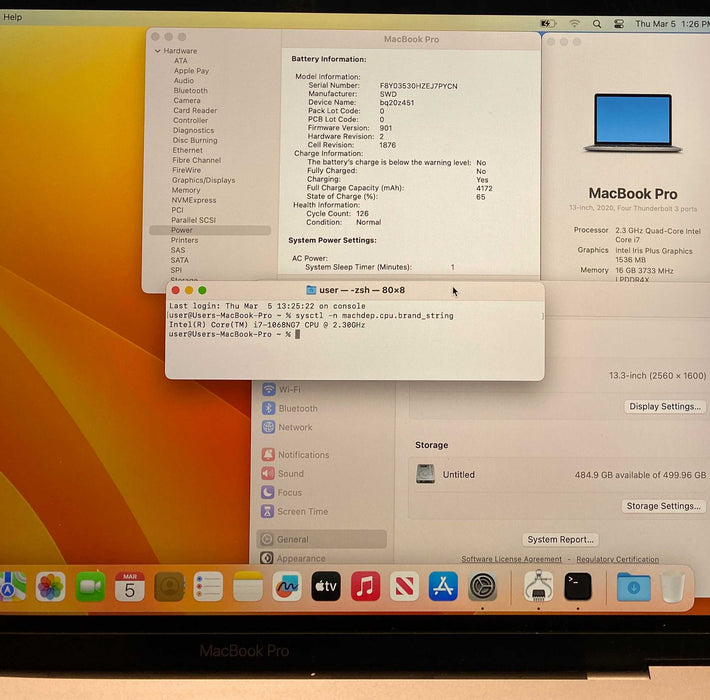Select SAS in hardware list
Viewport: 710px width, 700px height.
click(178, 250)
